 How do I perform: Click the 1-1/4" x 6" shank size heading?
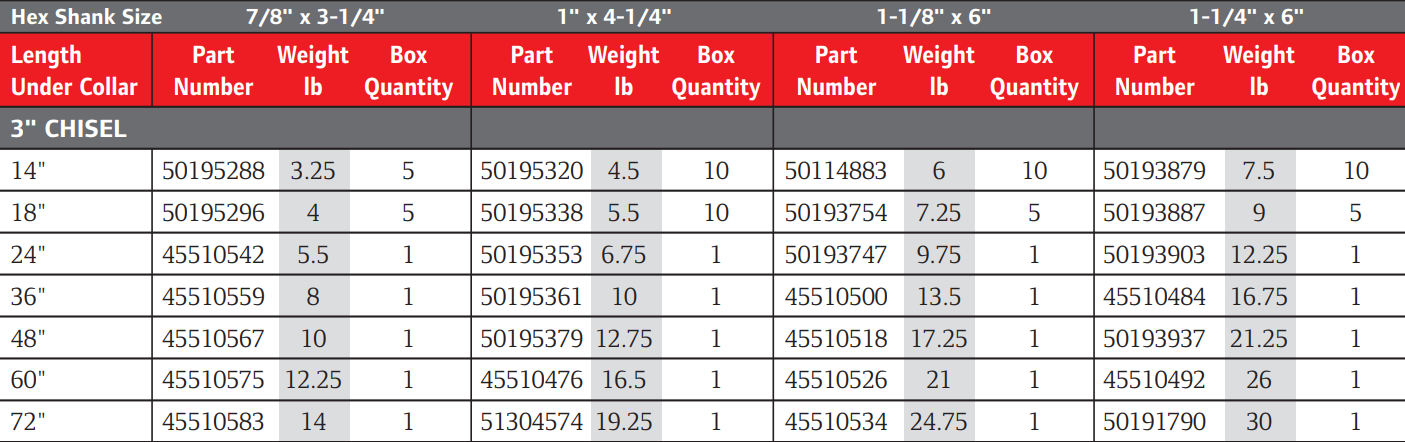click(1246, 17)
